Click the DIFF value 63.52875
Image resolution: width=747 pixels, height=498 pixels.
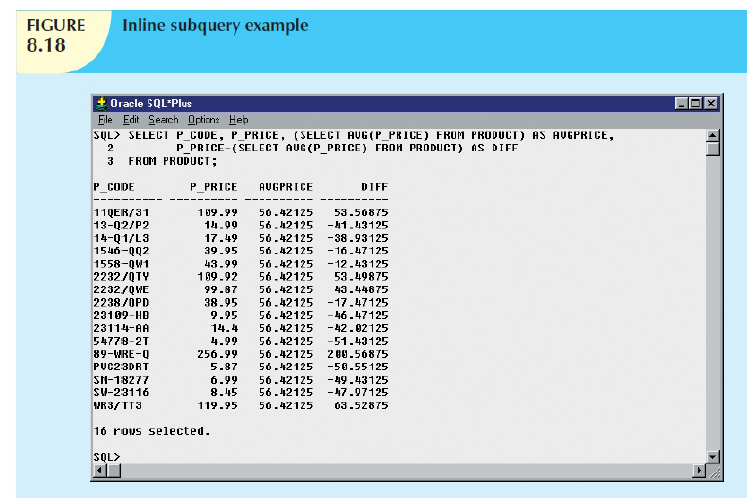361,406
